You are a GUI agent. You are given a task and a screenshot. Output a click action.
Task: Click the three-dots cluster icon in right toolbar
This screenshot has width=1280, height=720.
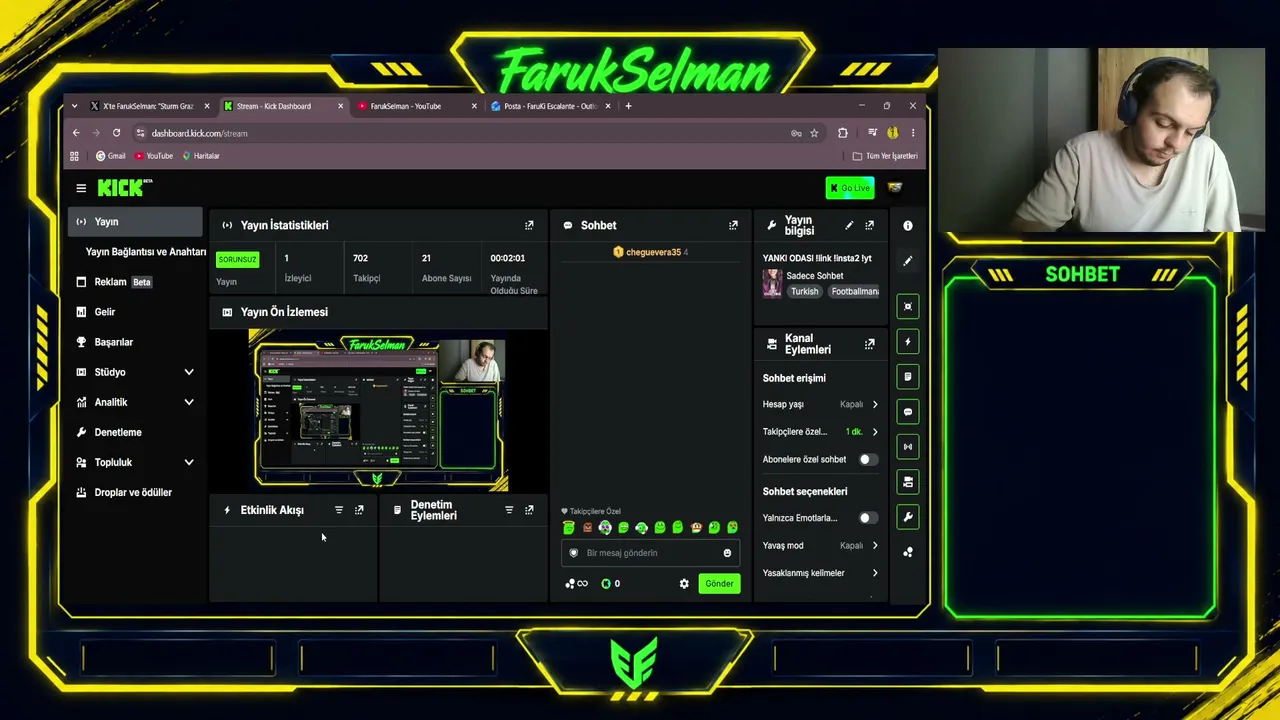(x=908, y=552)
